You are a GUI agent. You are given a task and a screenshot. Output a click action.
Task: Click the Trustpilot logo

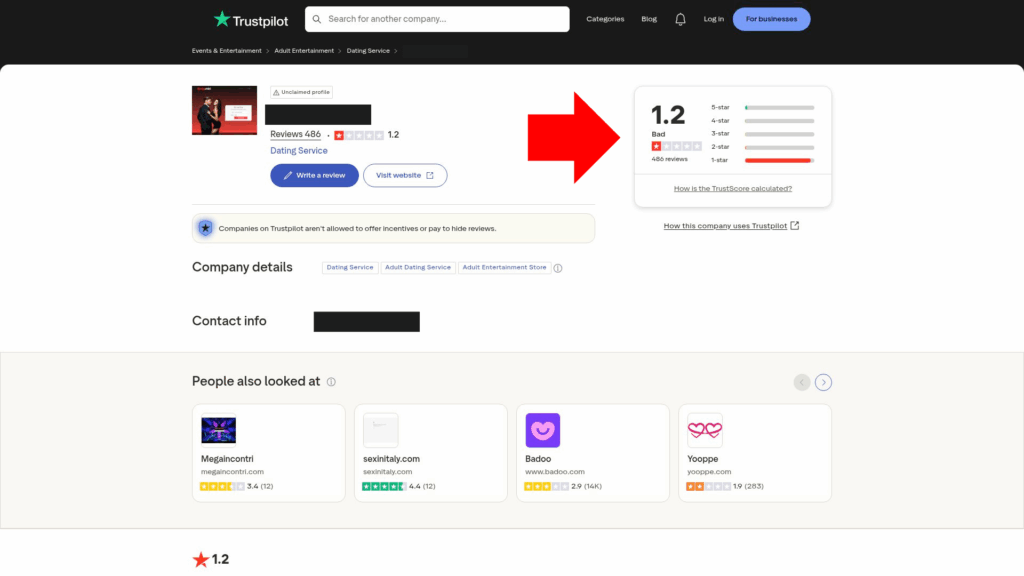point(250,19)
